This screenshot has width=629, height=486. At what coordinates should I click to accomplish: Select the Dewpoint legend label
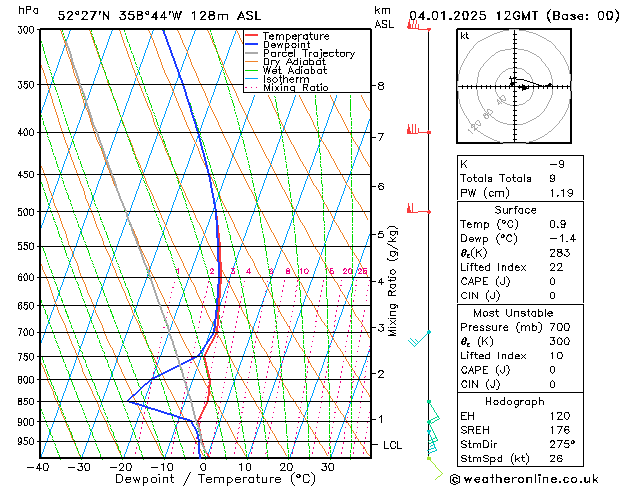286,45
